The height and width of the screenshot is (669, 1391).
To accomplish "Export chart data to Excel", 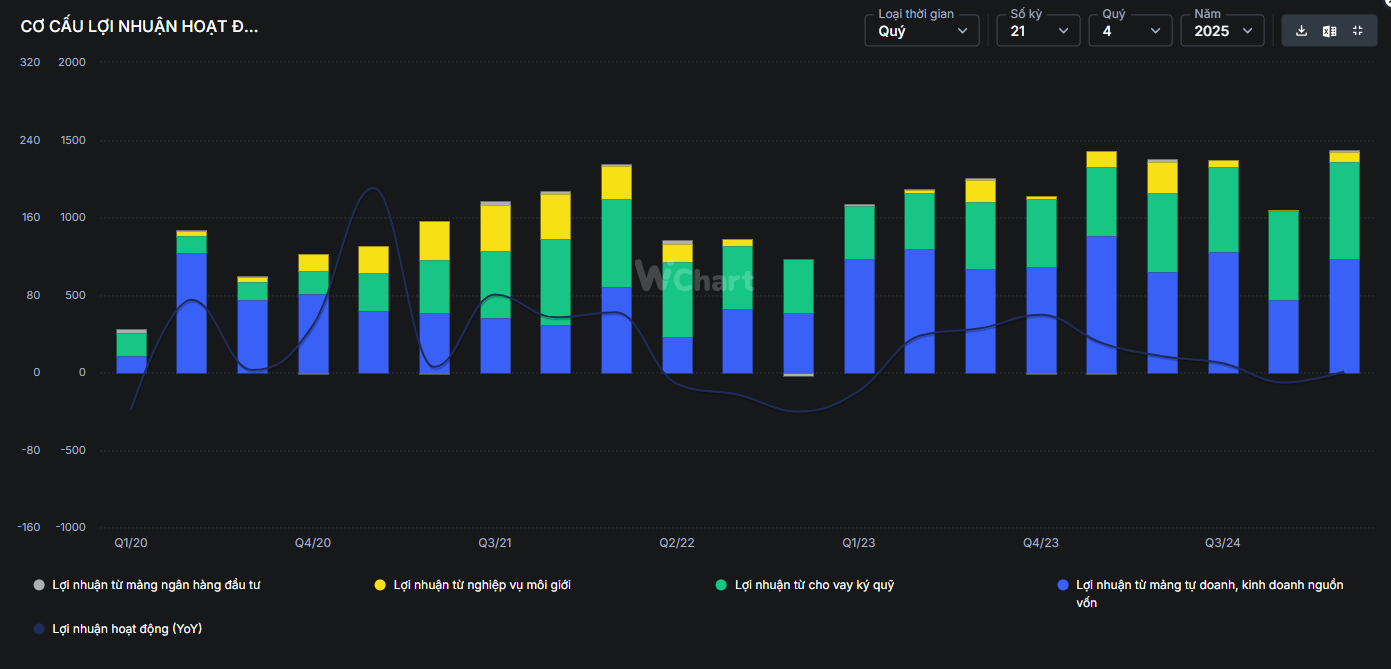I will [x=1329, y=31].
